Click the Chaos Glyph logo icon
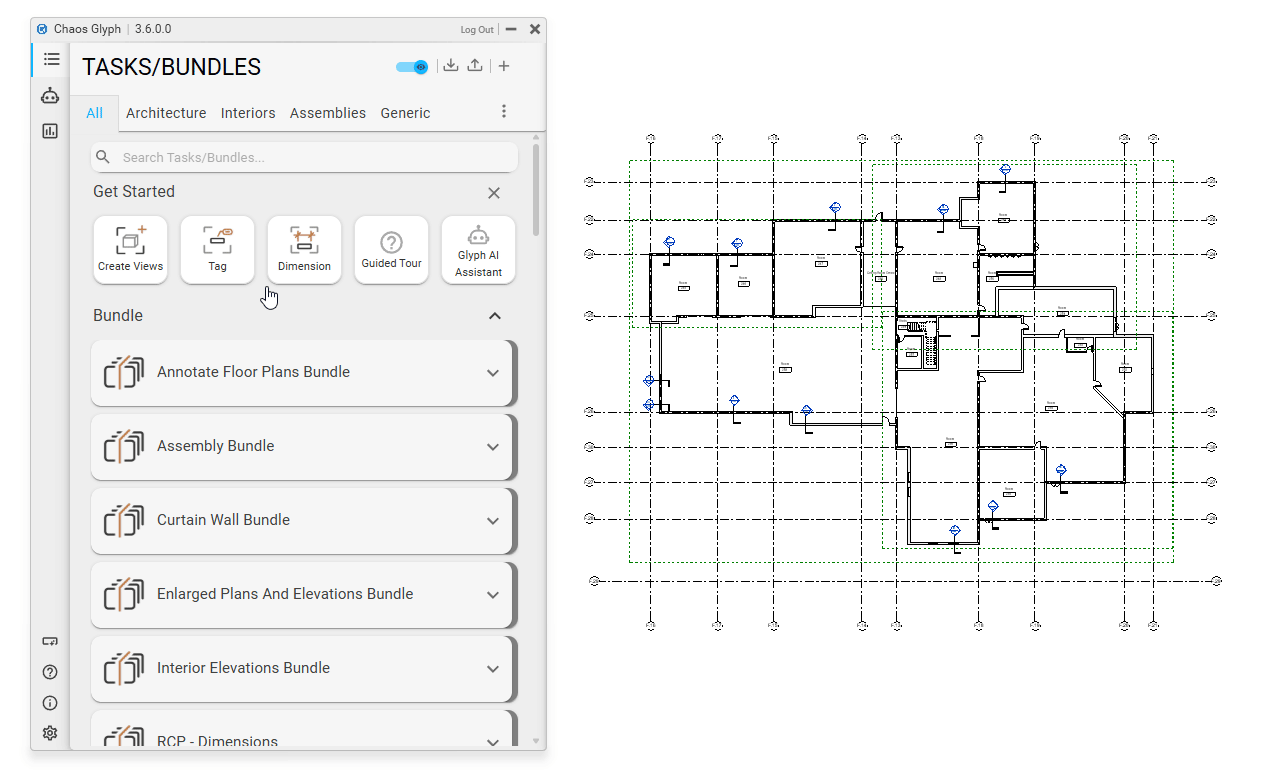Image resolution: width=1270 pixels, height=778 pixels. [43, 29]
